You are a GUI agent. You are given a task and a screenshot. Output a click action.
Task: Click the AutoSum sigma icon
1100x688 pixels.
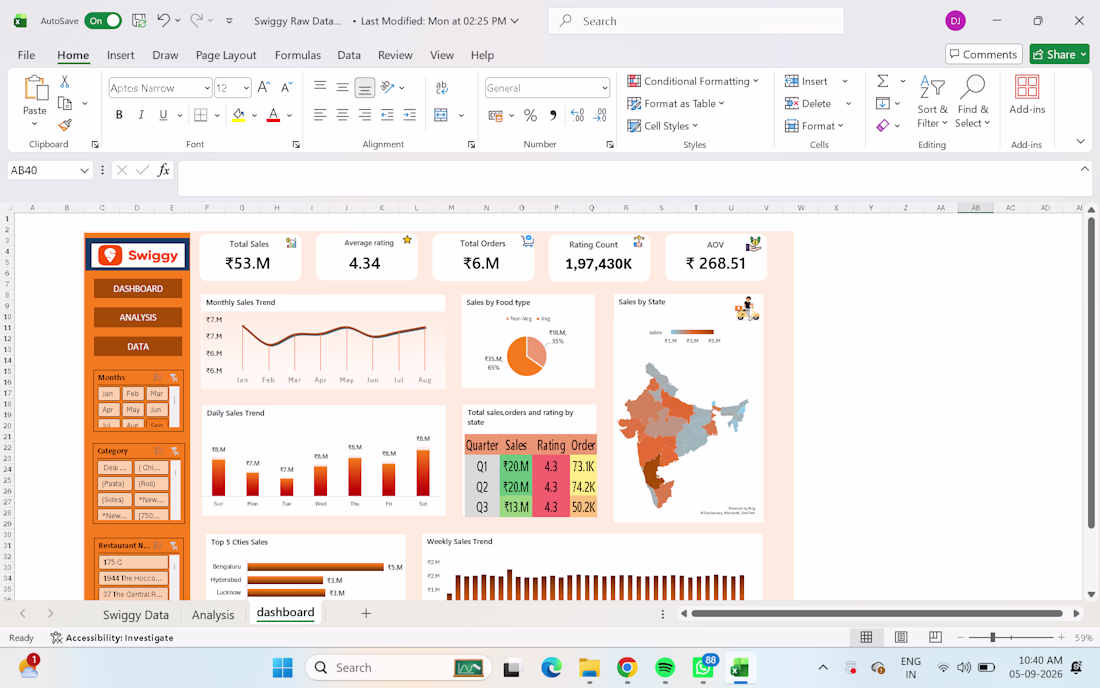coord(883,81)
